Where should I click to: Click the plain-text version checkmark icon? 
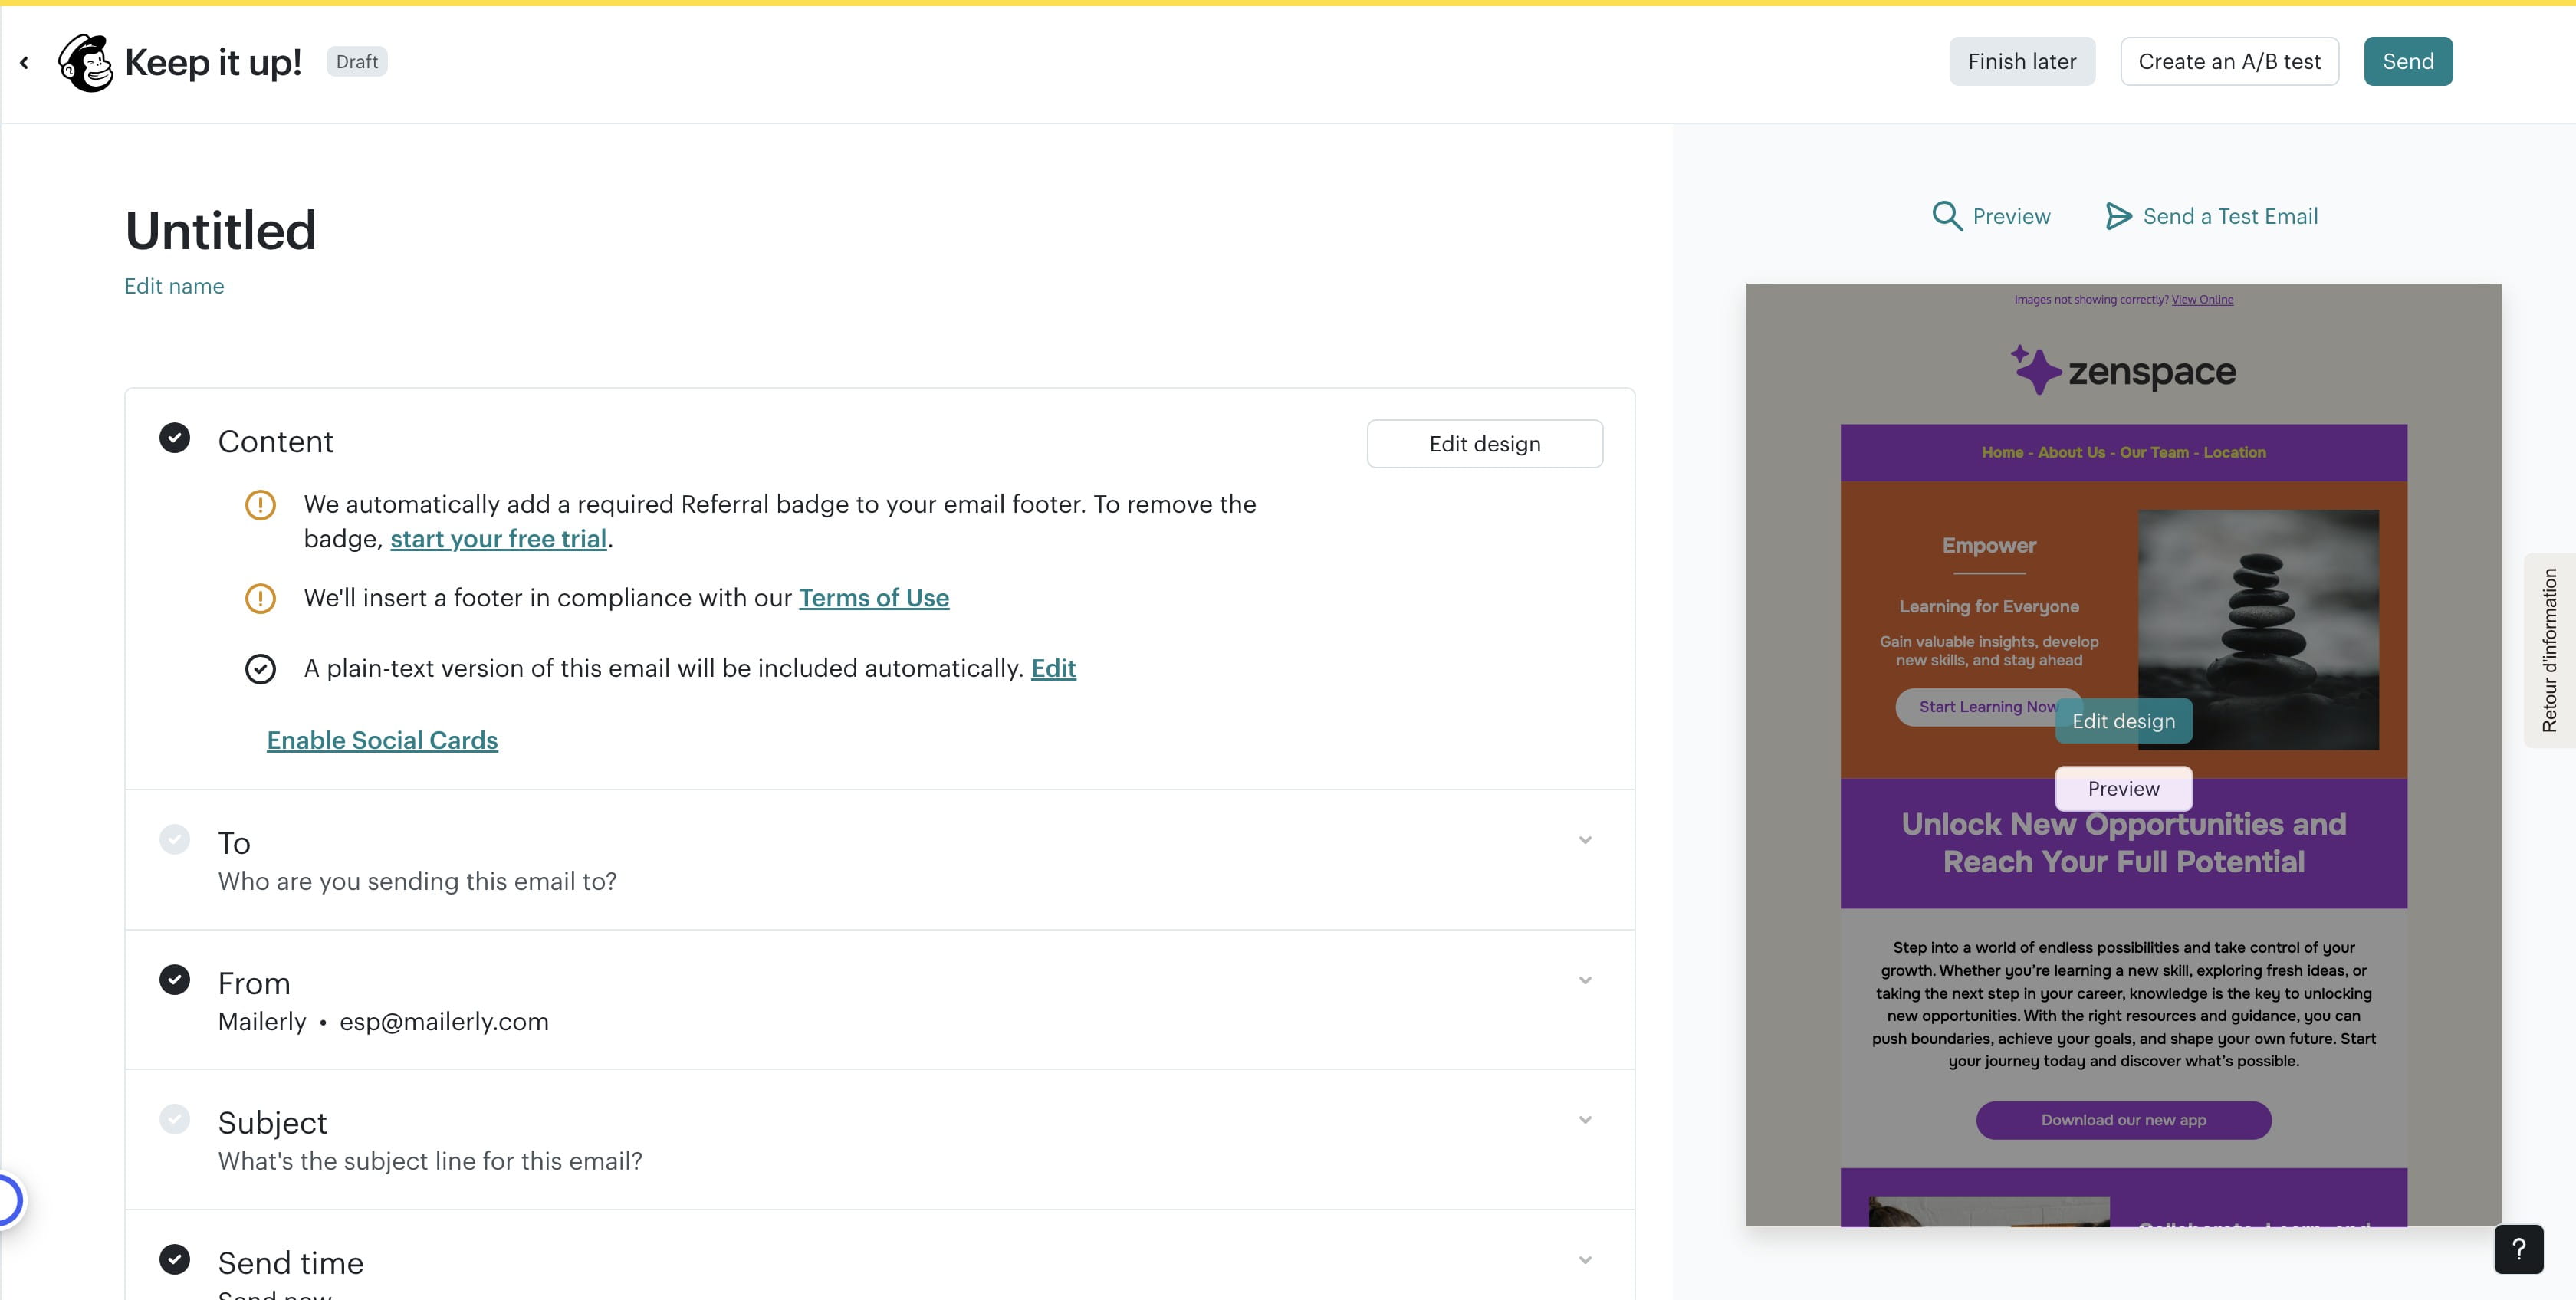260,669
